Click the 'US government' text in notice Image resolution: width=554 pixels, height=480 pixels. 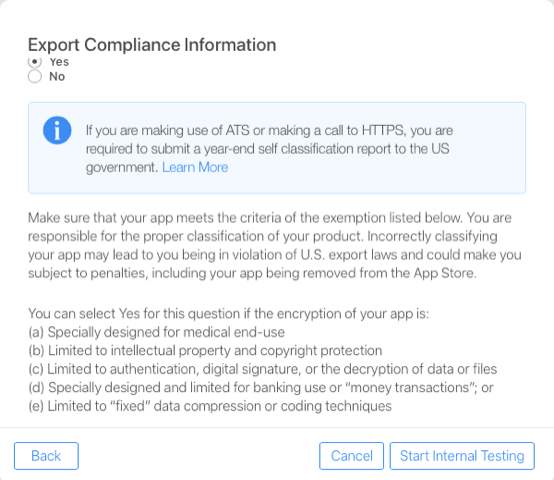[267, 158]
